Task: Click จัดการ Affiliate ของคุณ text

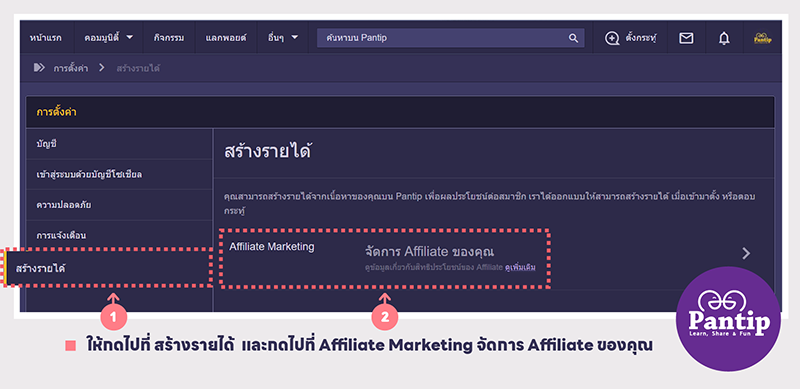Action: coord(430,252)
